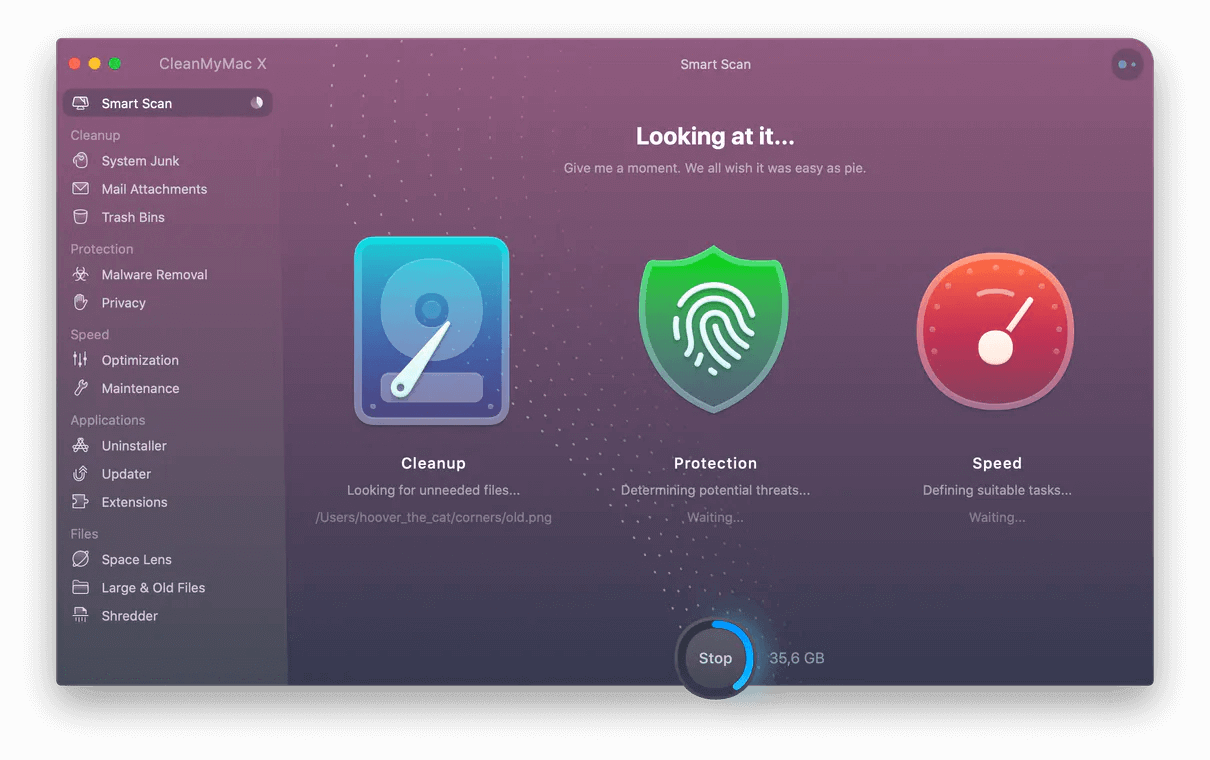Open the Trash Bins module
This screenshot has width=1210, height=760.
(x=132, y=217)
